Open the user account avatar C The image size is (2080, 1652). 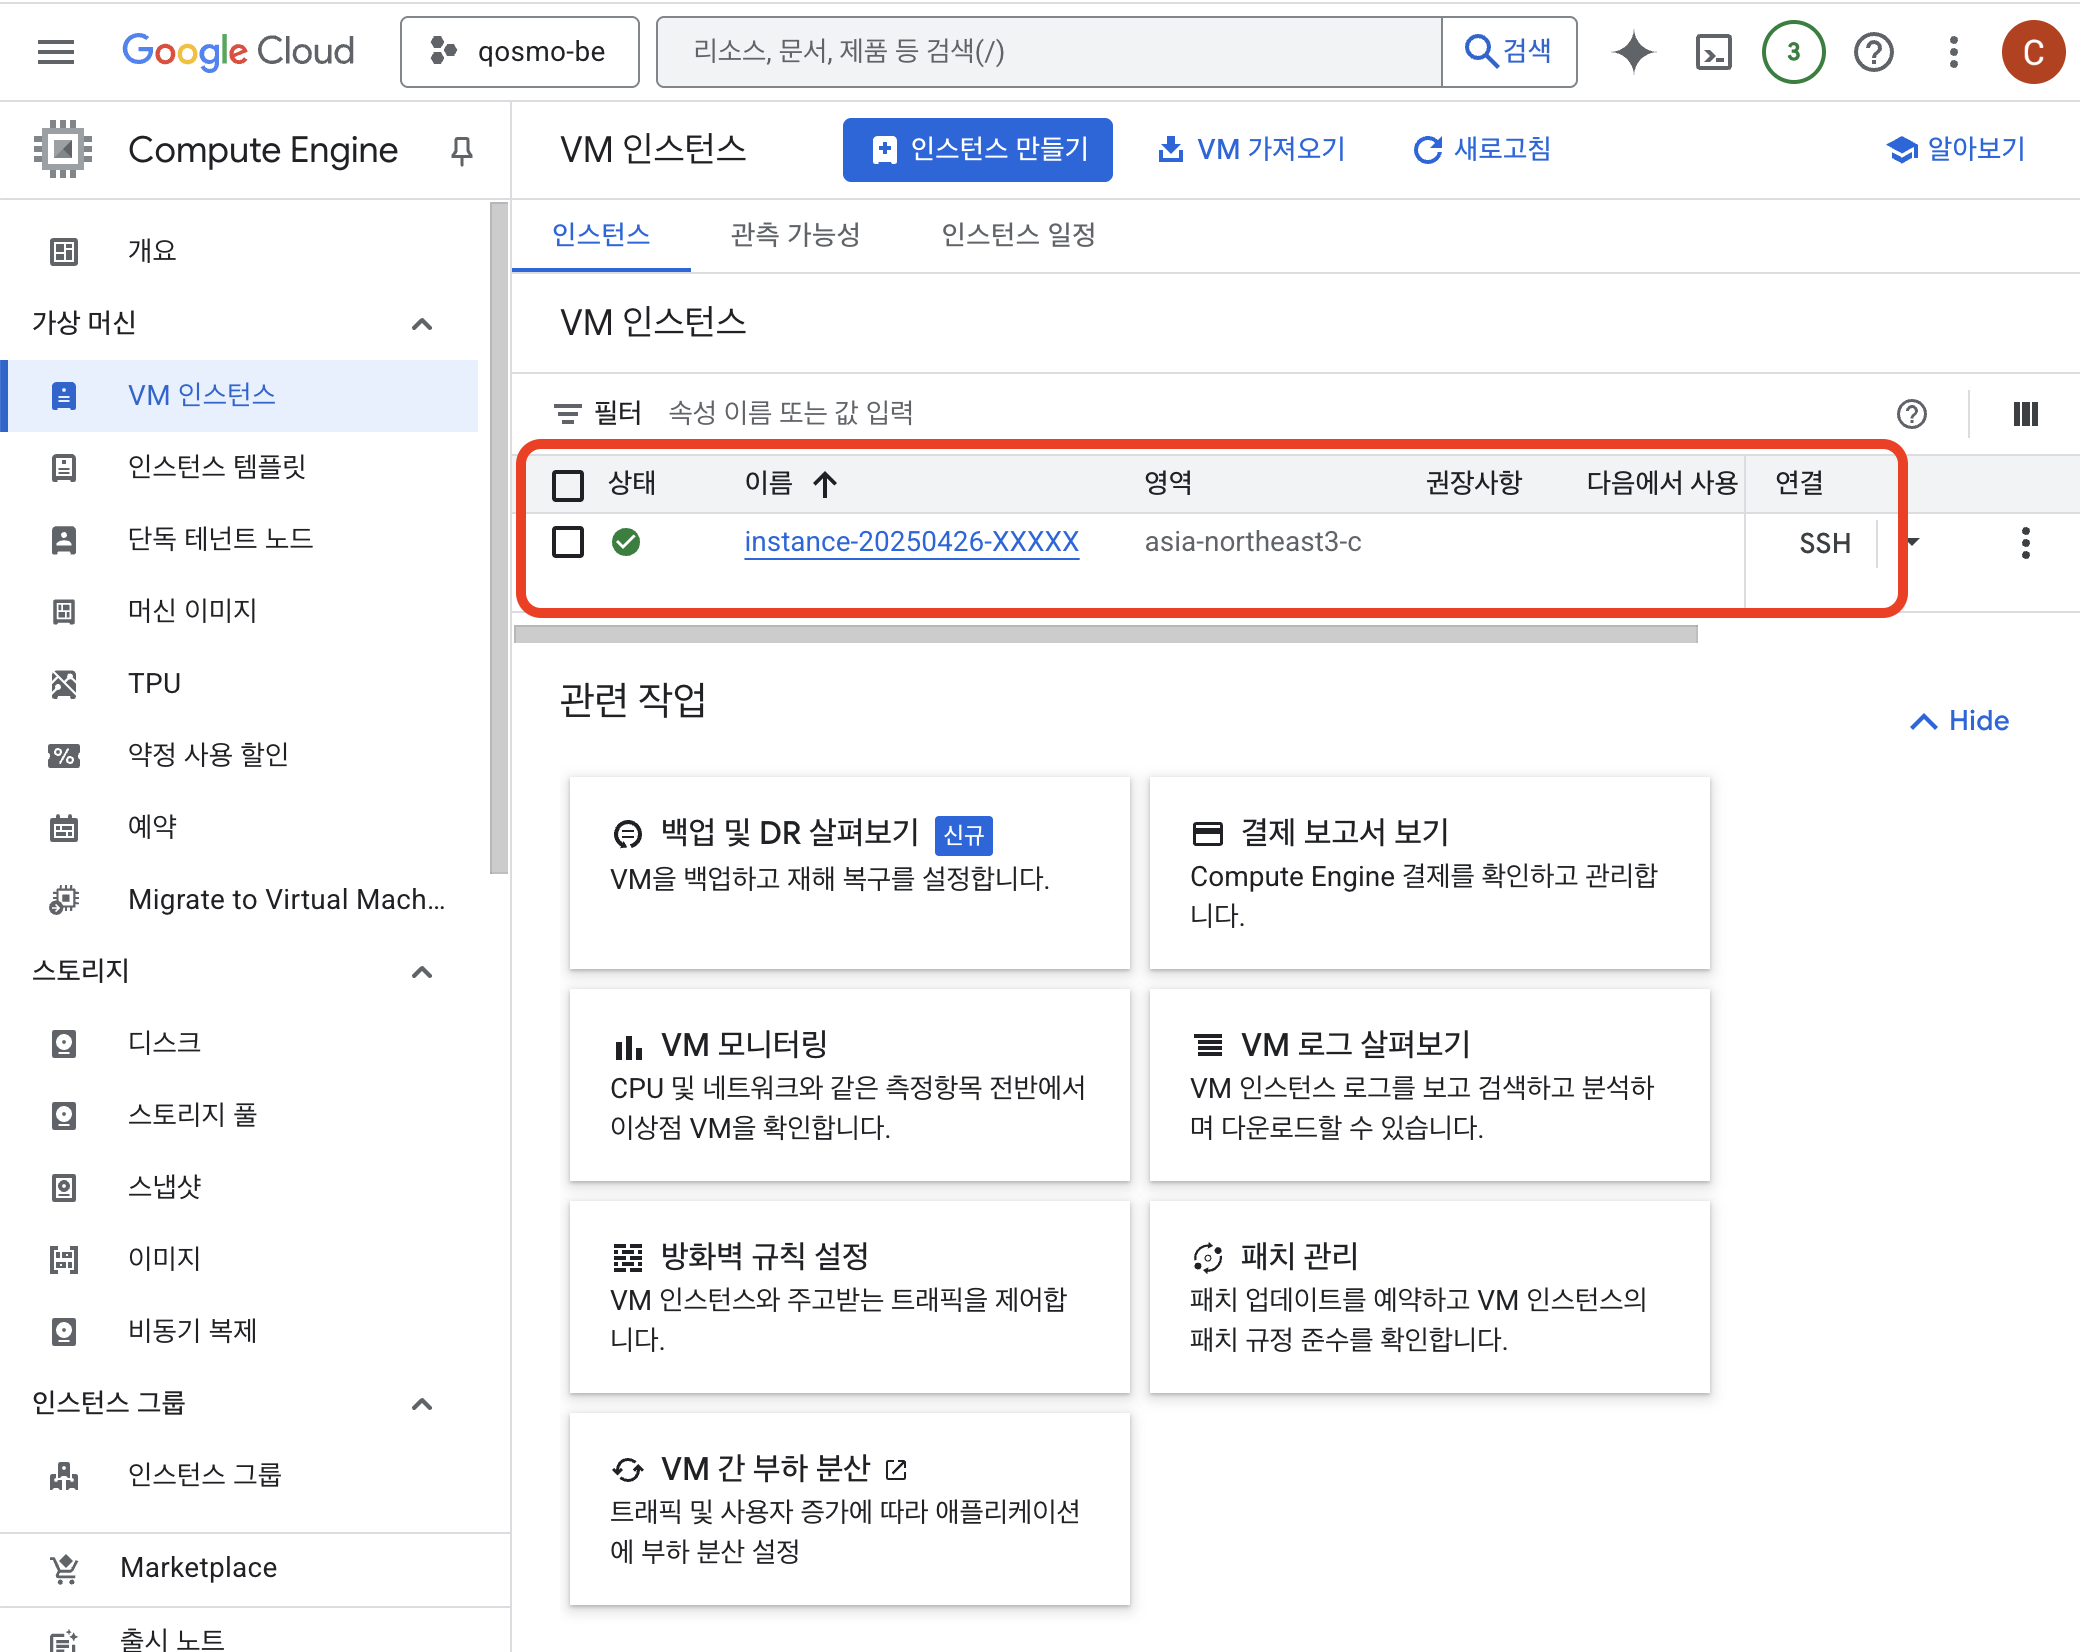point(2033,51)
